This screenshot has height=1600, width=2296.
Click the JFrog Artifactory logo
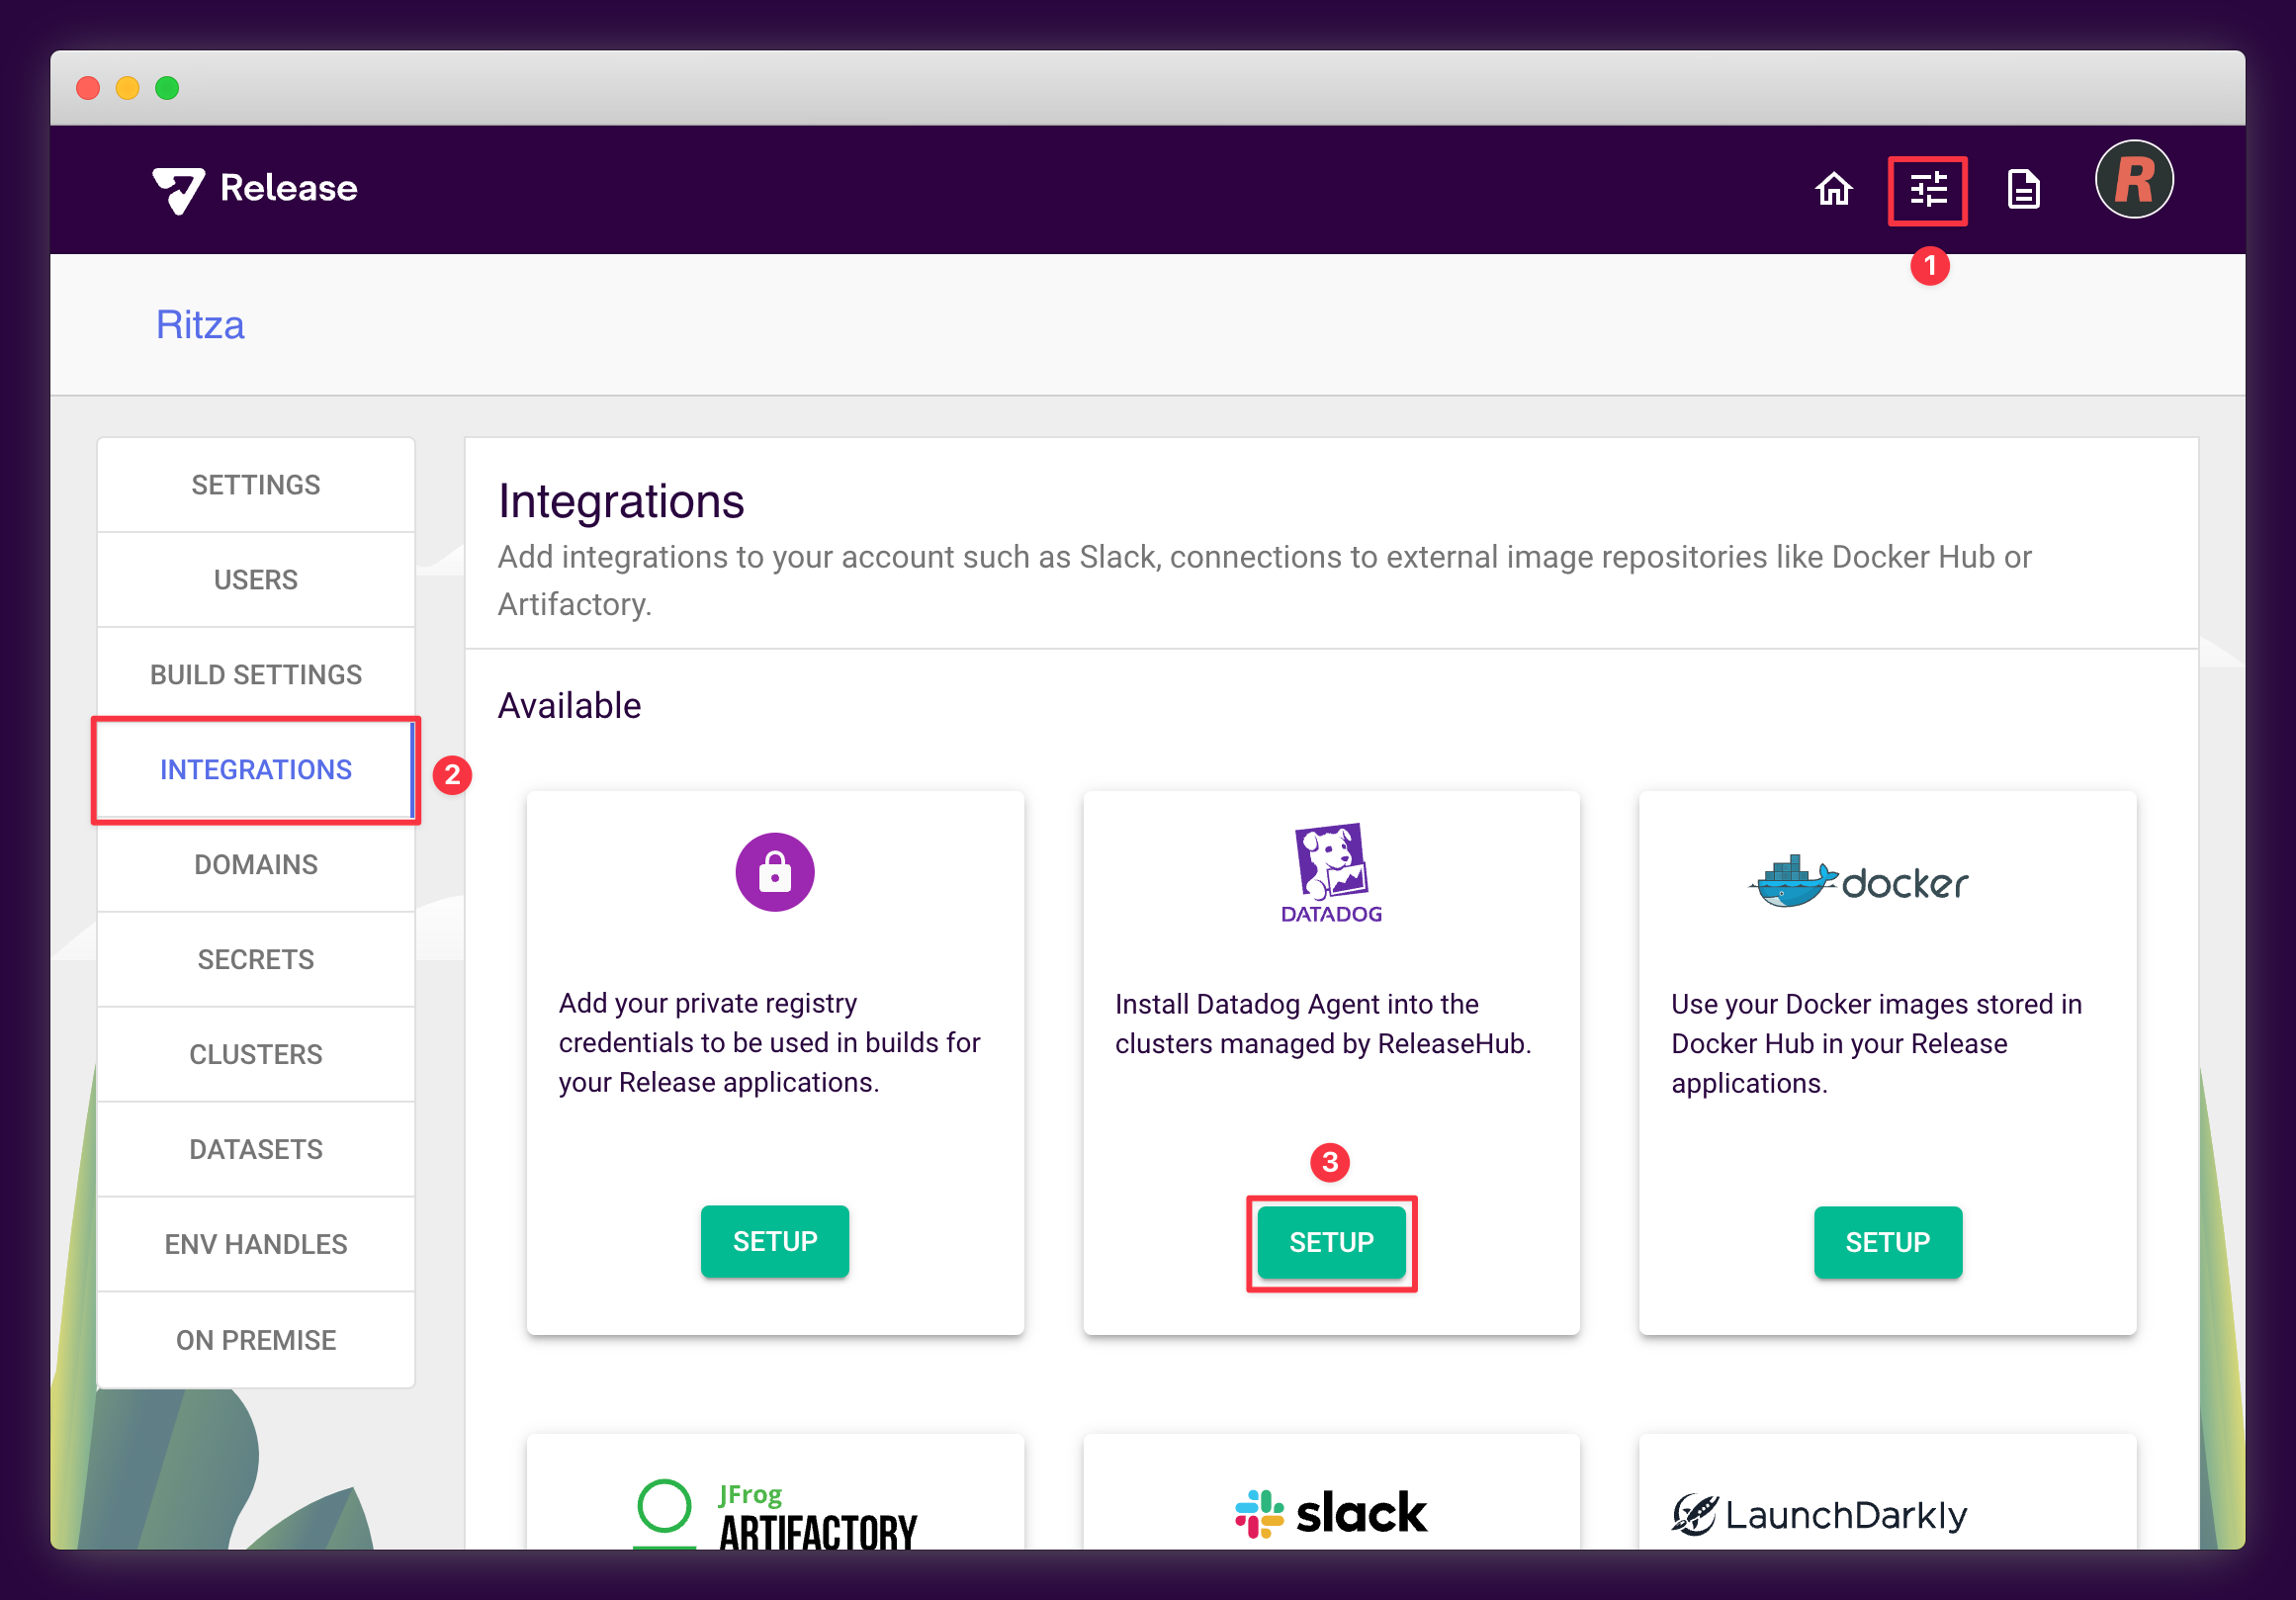click(775, 1514)
